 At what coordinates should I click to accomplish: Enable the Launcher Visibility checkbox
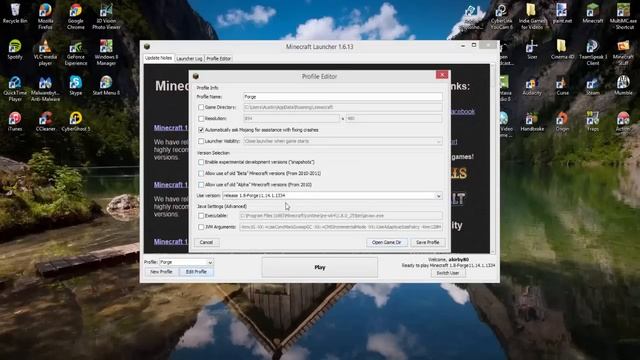(201, 141)
